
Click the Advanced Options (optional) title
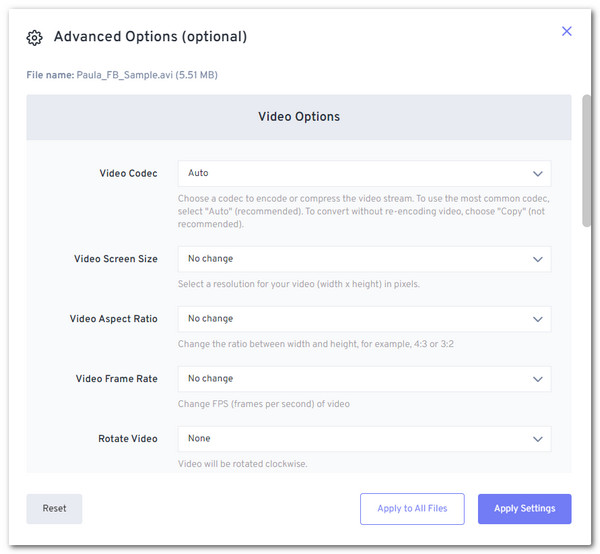point(150,37)
